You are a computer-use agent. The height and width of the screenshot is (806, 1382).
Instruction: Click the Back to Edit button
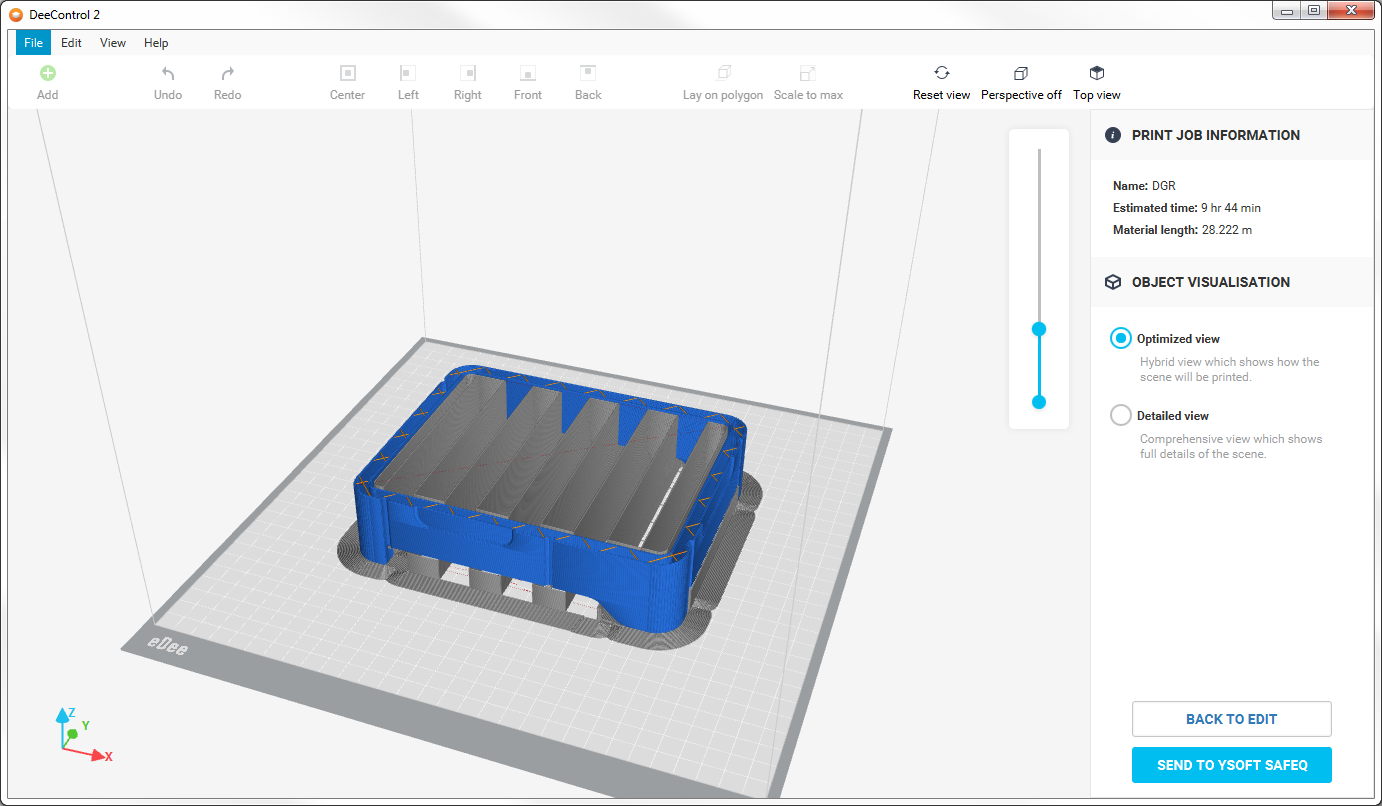pyautogui.click(x=1231, y=719)
